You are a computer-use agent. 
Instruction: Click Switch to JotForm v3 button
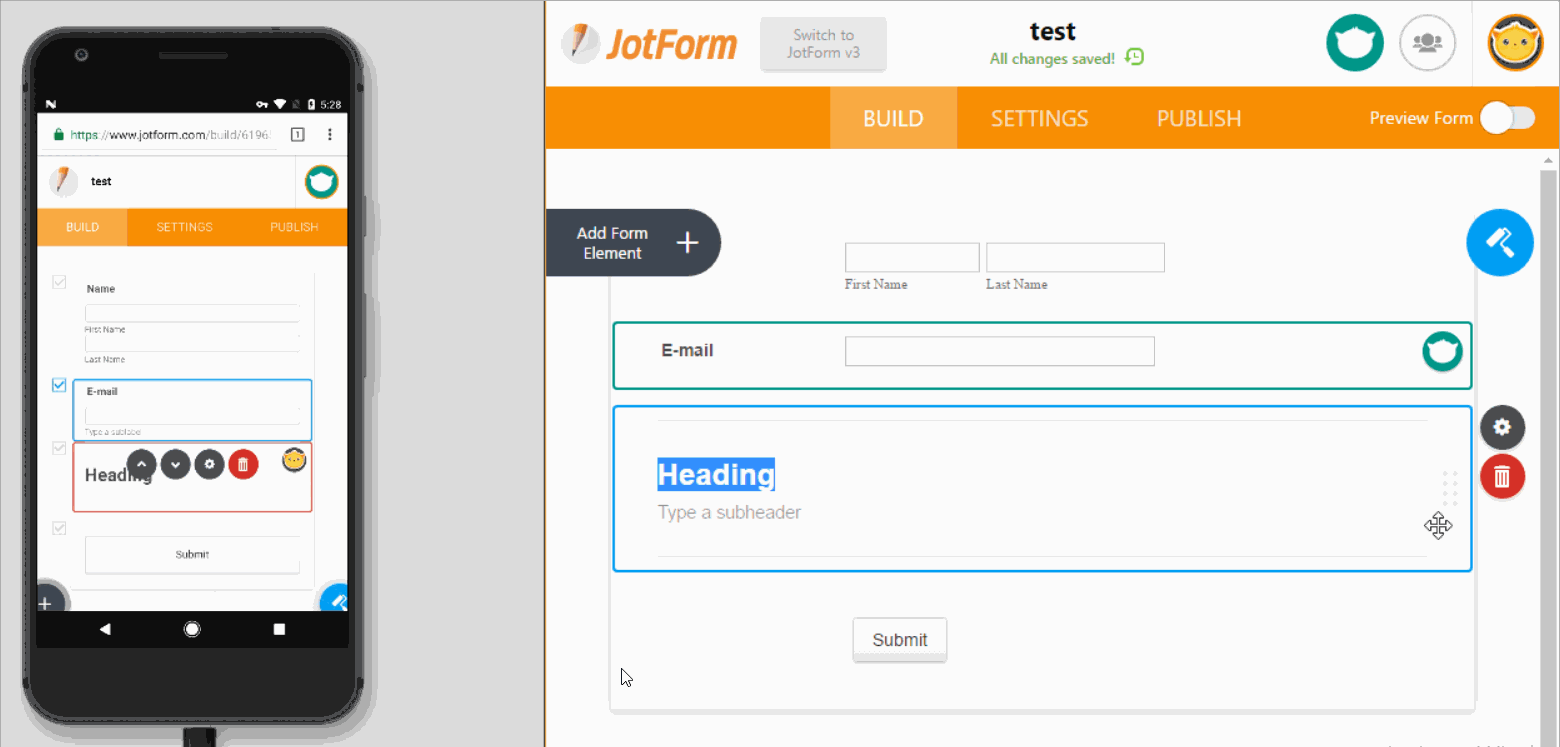[823, 44]
